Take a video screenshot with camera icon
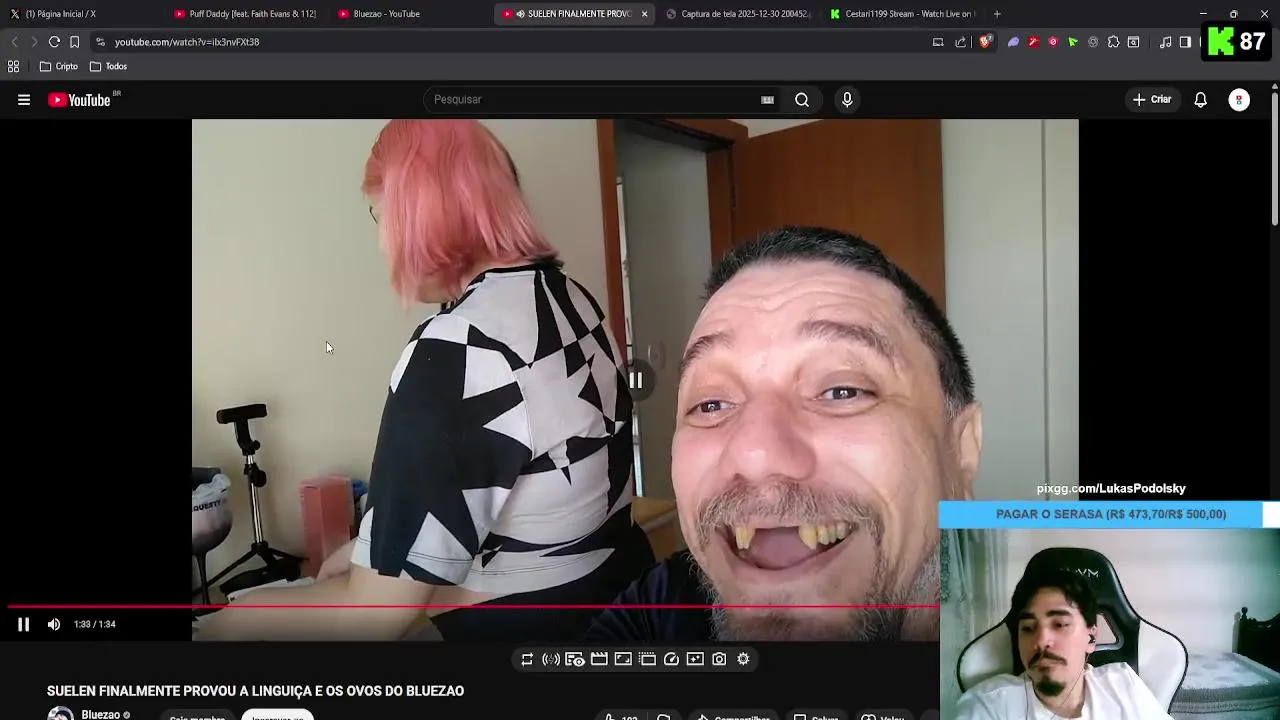This screenshot has width=1280, height=720. (719, 659)
